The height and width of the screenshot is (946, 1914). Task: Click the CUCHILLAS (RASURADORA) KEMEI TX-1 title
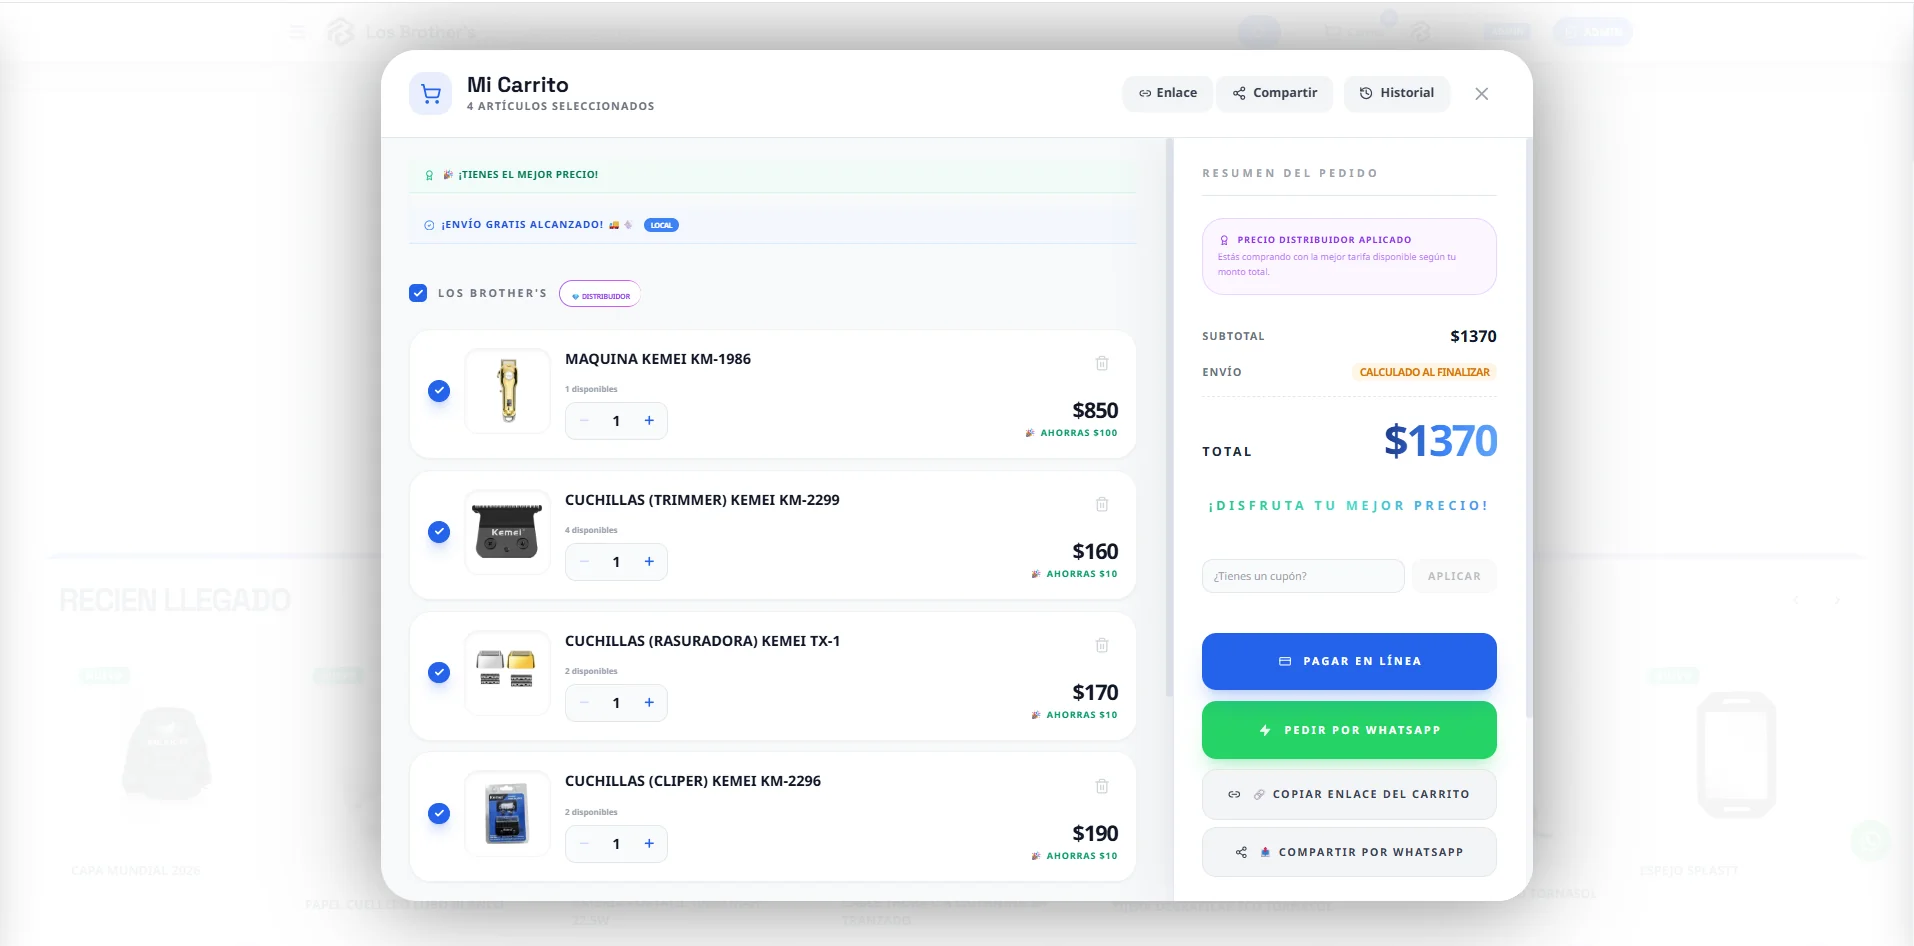[x=702, y=641]
